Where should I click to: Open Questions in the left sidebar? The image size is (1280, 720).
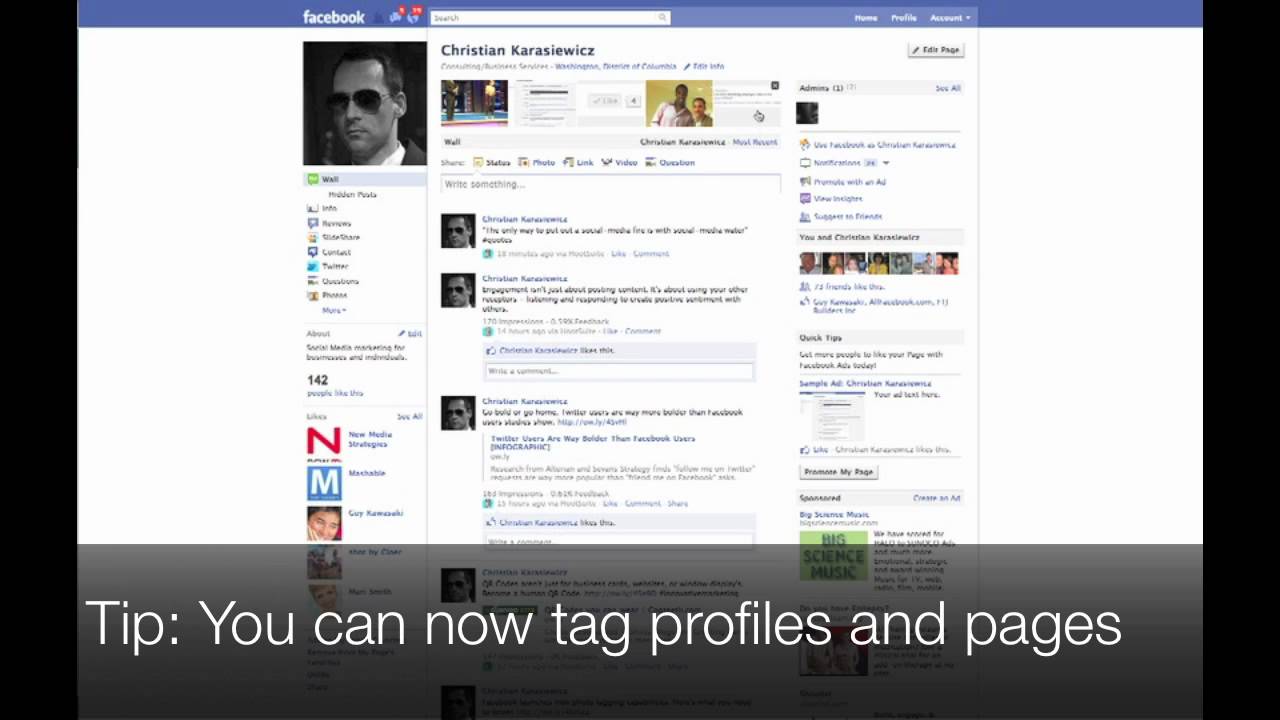pos(332,281)
